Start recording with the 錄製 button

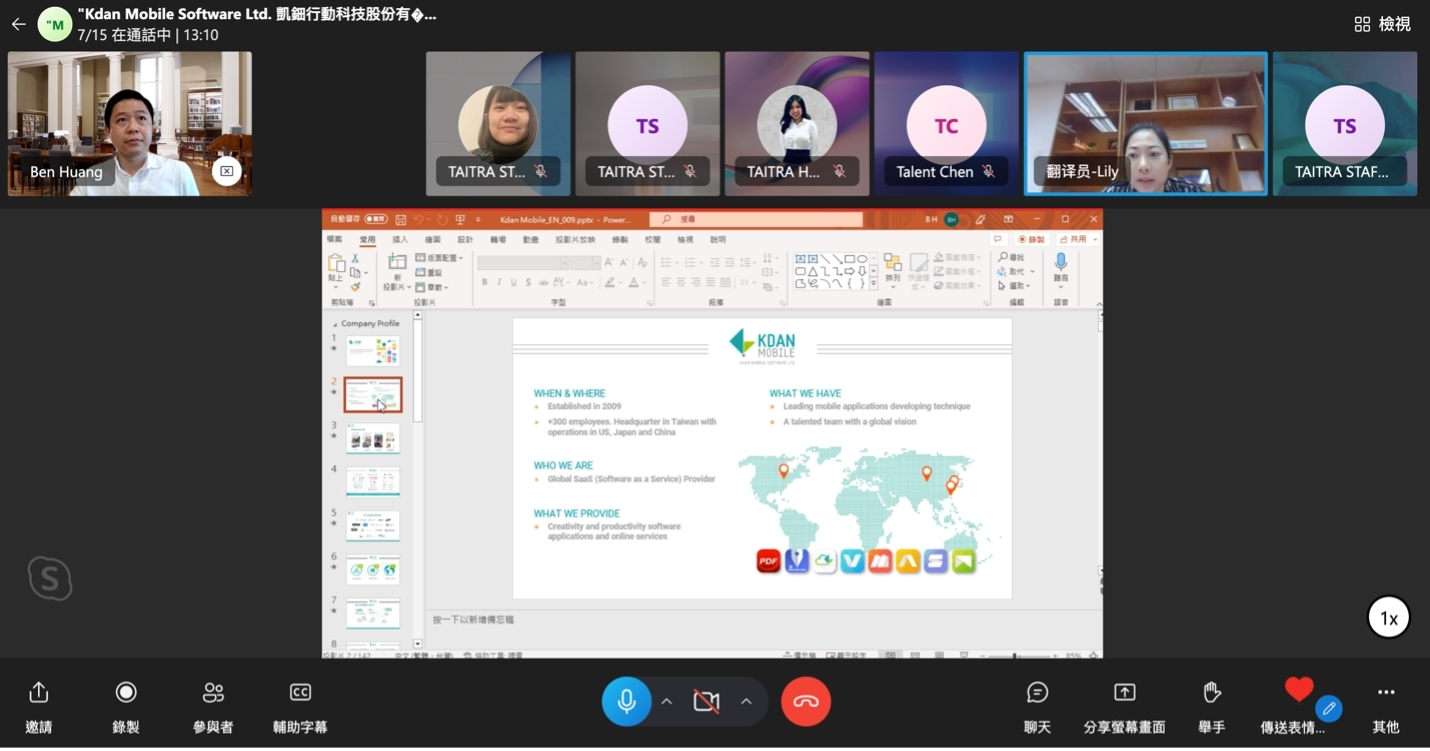[126, 706]
